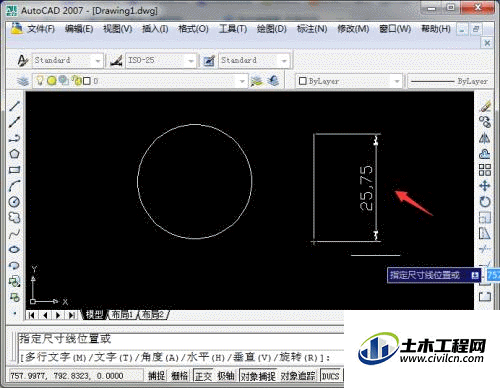Switch to the 布局2 tab
The width and height of the screenshot is (500, 388).
click(x=153, y=315)
